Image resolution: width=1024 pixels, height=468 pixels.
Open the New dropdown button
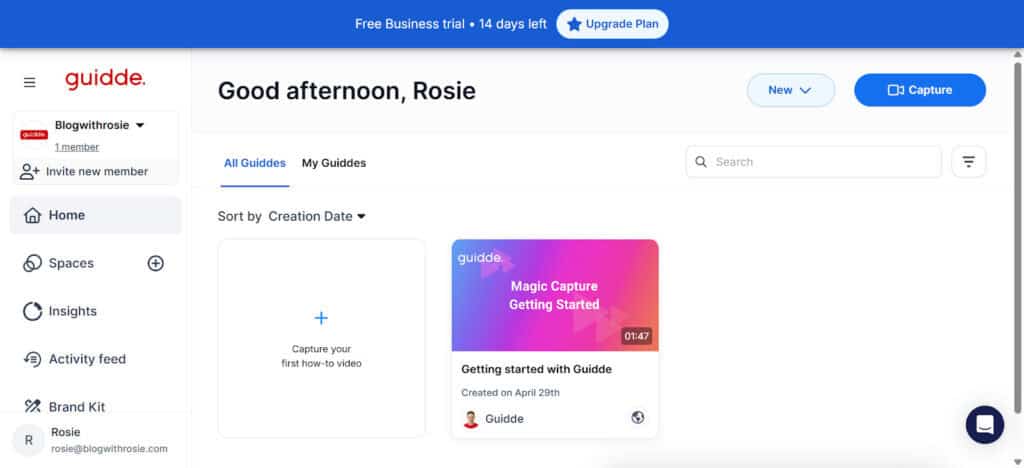[791, 90]
